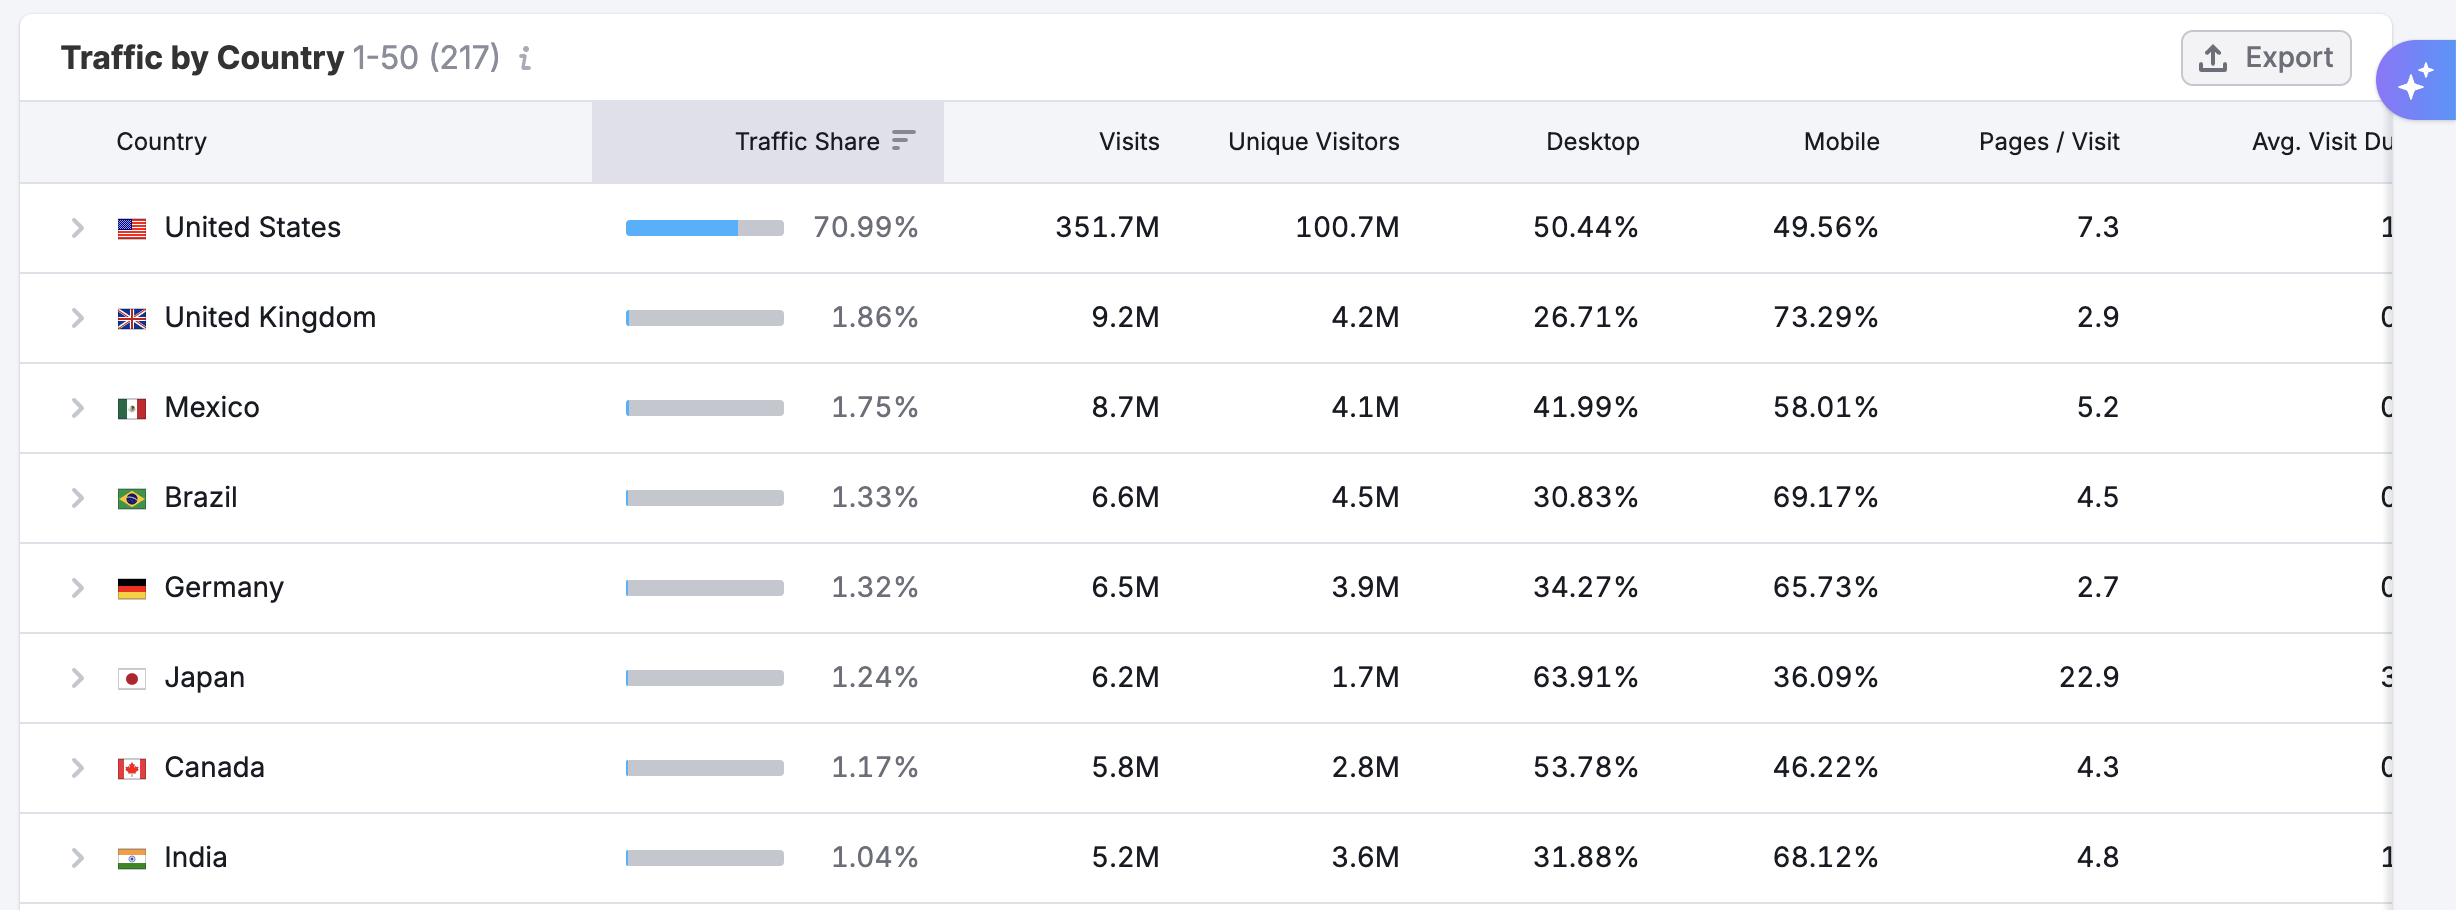Viewport: 2456px width, 910px height.
Task: Click the 1-50 (217) pagination label
Action: tap(425, 58)
